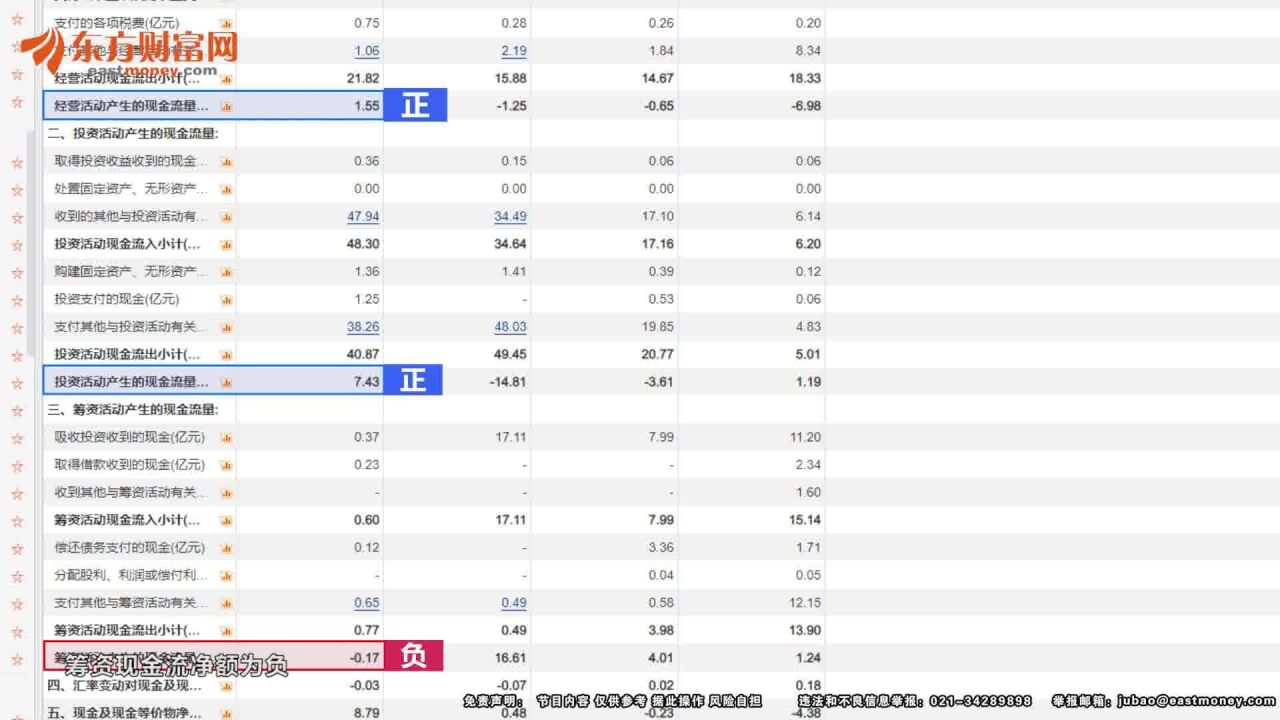Click the -14.81 cell
Image resolution: width=1280 pixels, height=720 pixels.
pyautogui.click(x=508, y=382)
